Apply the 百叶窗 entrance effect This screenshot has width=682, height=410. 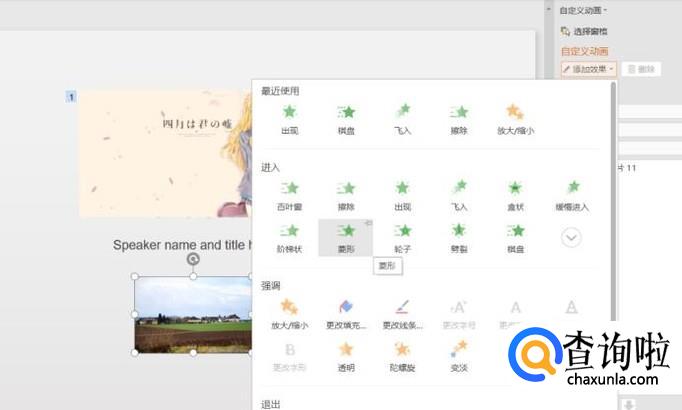tap(290, 196)
